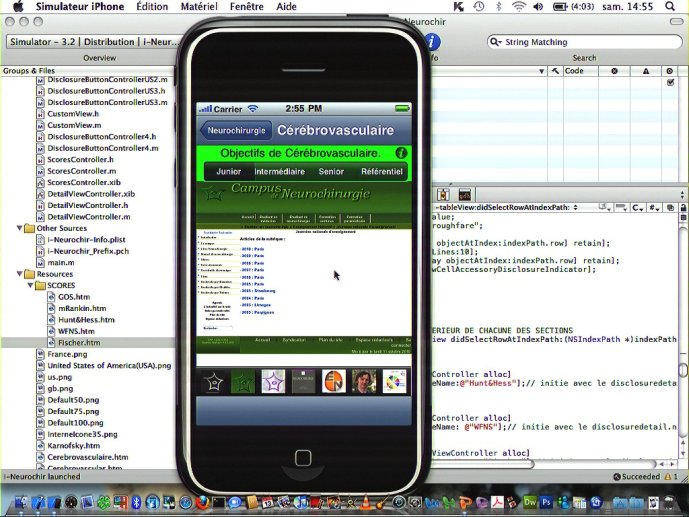The image size is (689, 517).
Task: Open the breakpoints dropdown in editor bar
Action: pos(621,207)
